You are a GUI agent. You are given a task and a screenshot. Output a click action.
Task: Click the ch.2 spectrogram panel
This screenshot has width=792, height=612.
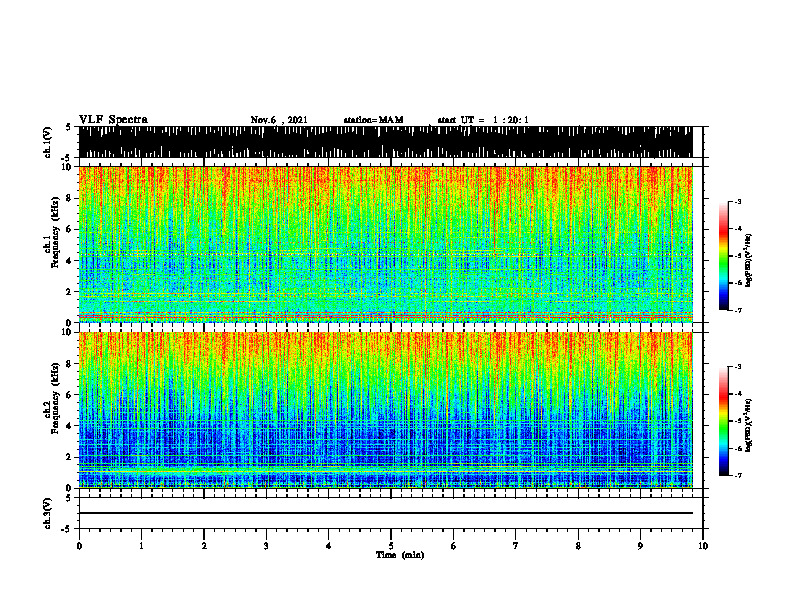point(386,410)
